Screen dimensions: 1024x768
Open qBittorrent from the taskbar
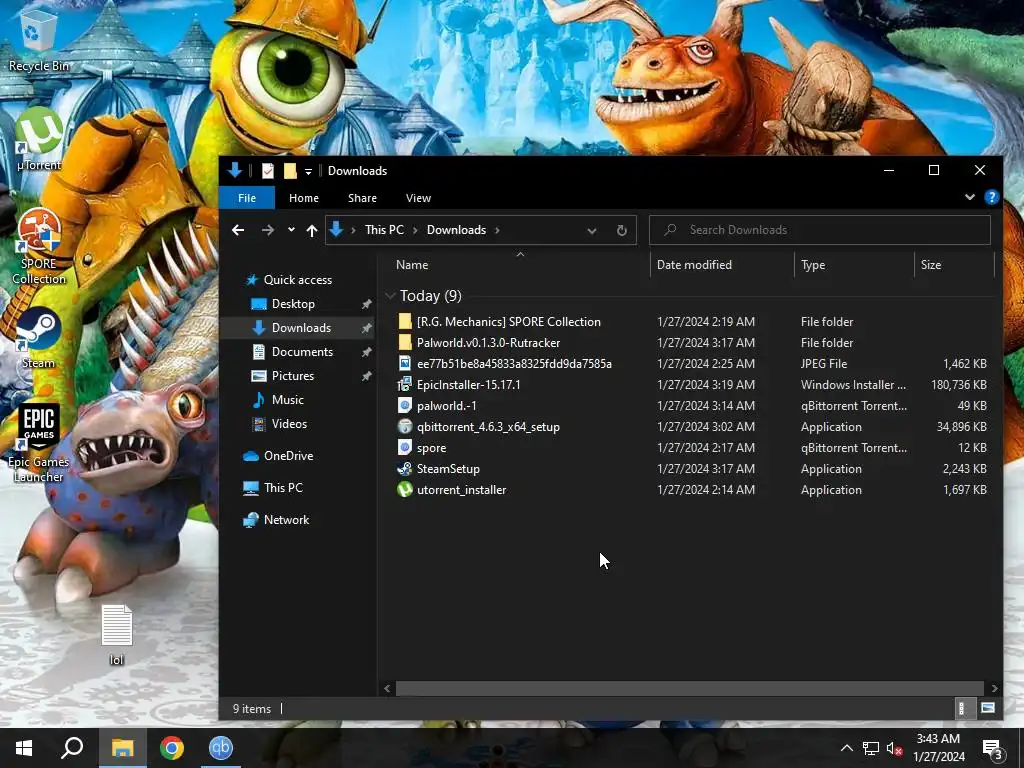tap(221, 748)
